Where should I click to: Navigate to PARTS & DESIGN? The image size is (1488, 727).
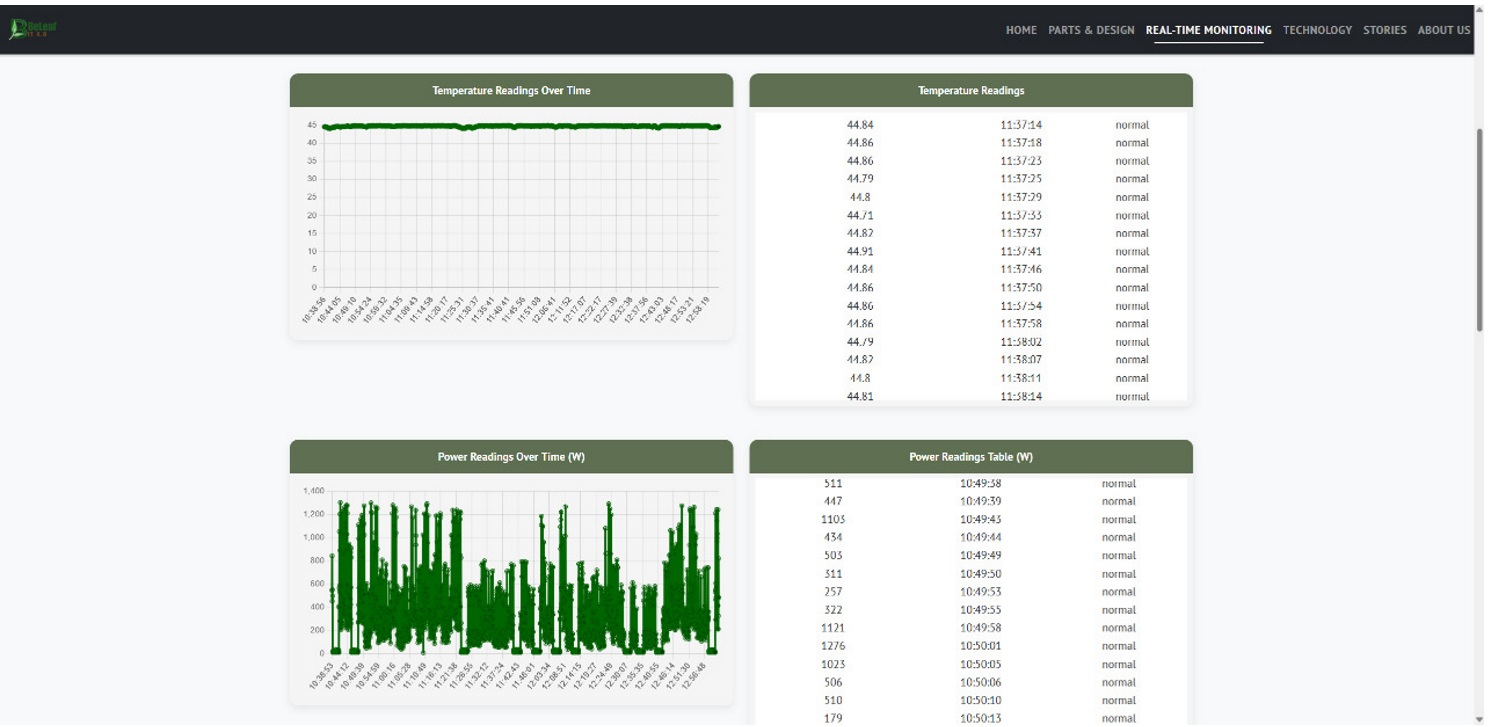1092,30
